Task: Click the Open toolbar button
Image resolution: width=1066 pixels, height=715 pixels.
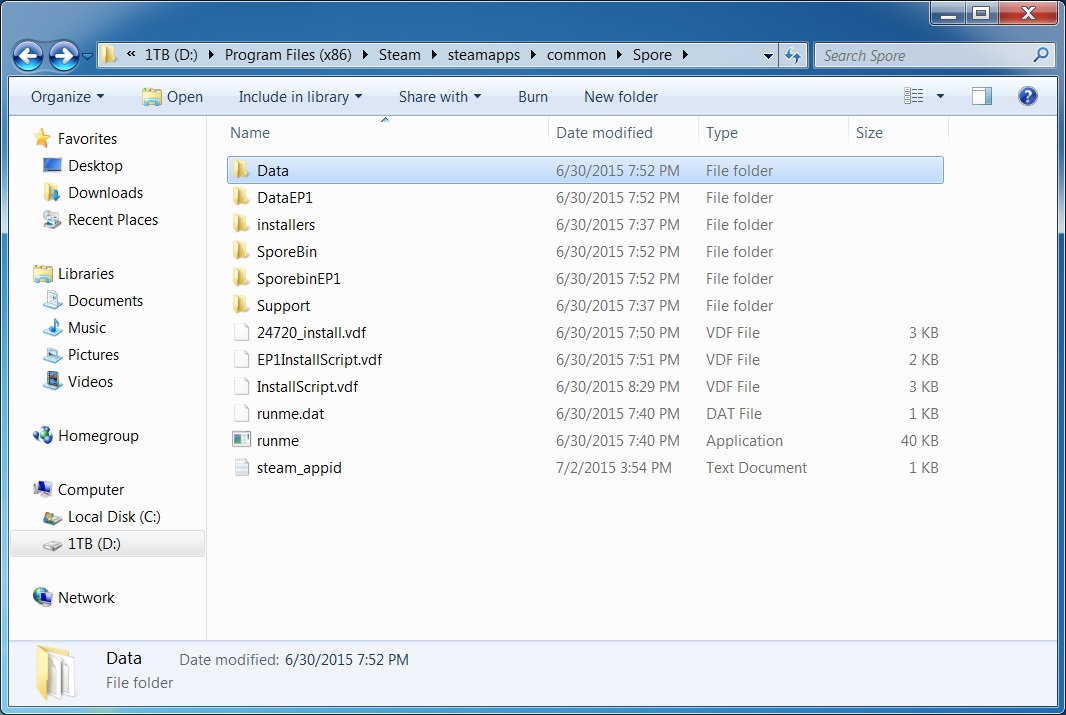Action: point(173,97)
